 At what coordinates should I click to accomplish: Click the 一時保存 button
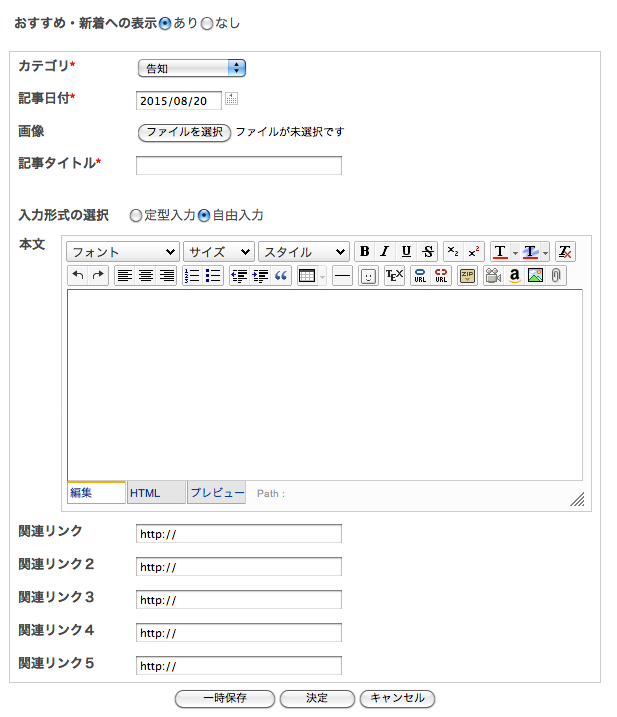224,698
